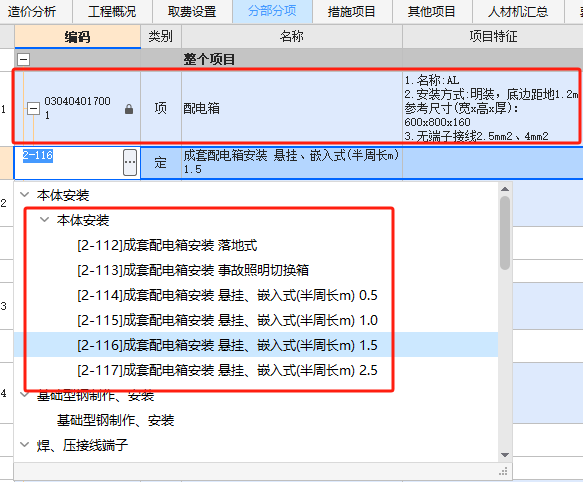Collapse the 基础型钢制作、安装 group chevron
This screenshot has height=482, width=583.
click(25, 395)
